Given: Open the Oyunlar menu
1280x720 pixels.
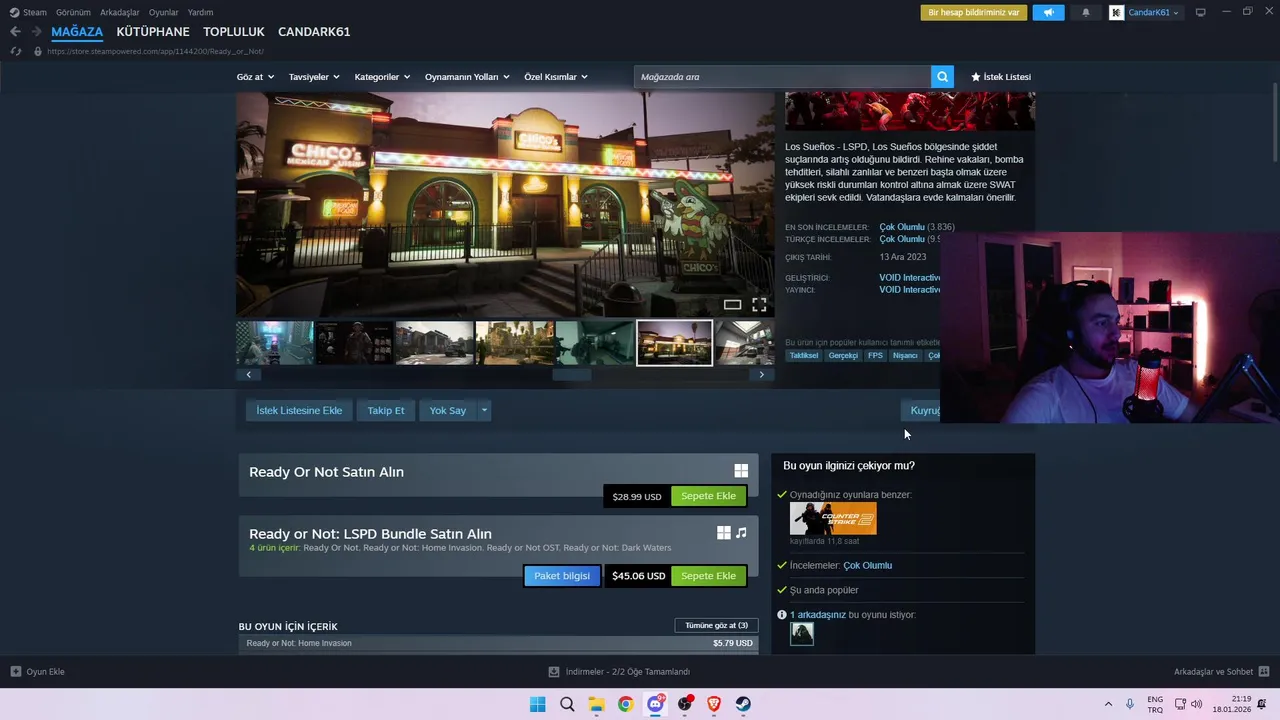Looking at the screenshot, I should point(164,13).
